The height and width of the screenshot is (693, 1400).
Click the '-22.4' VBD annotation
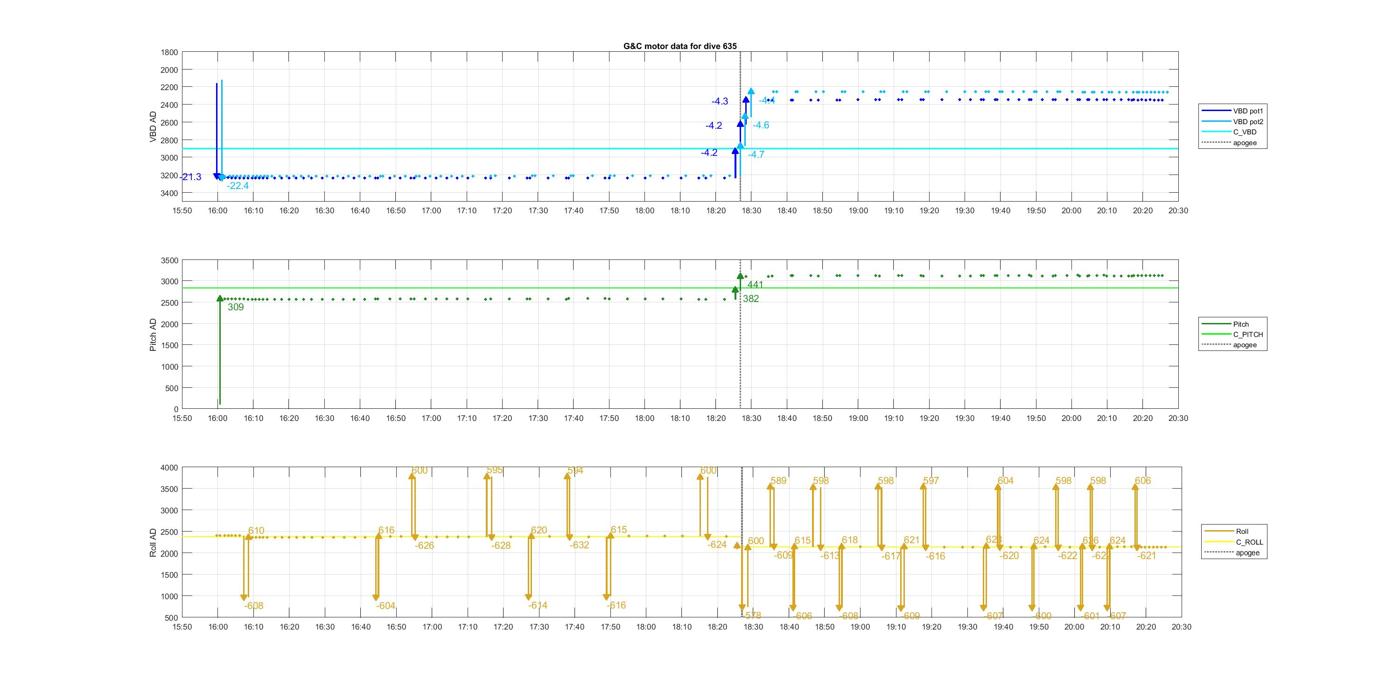pyautogui.click(x=238, y=186)
